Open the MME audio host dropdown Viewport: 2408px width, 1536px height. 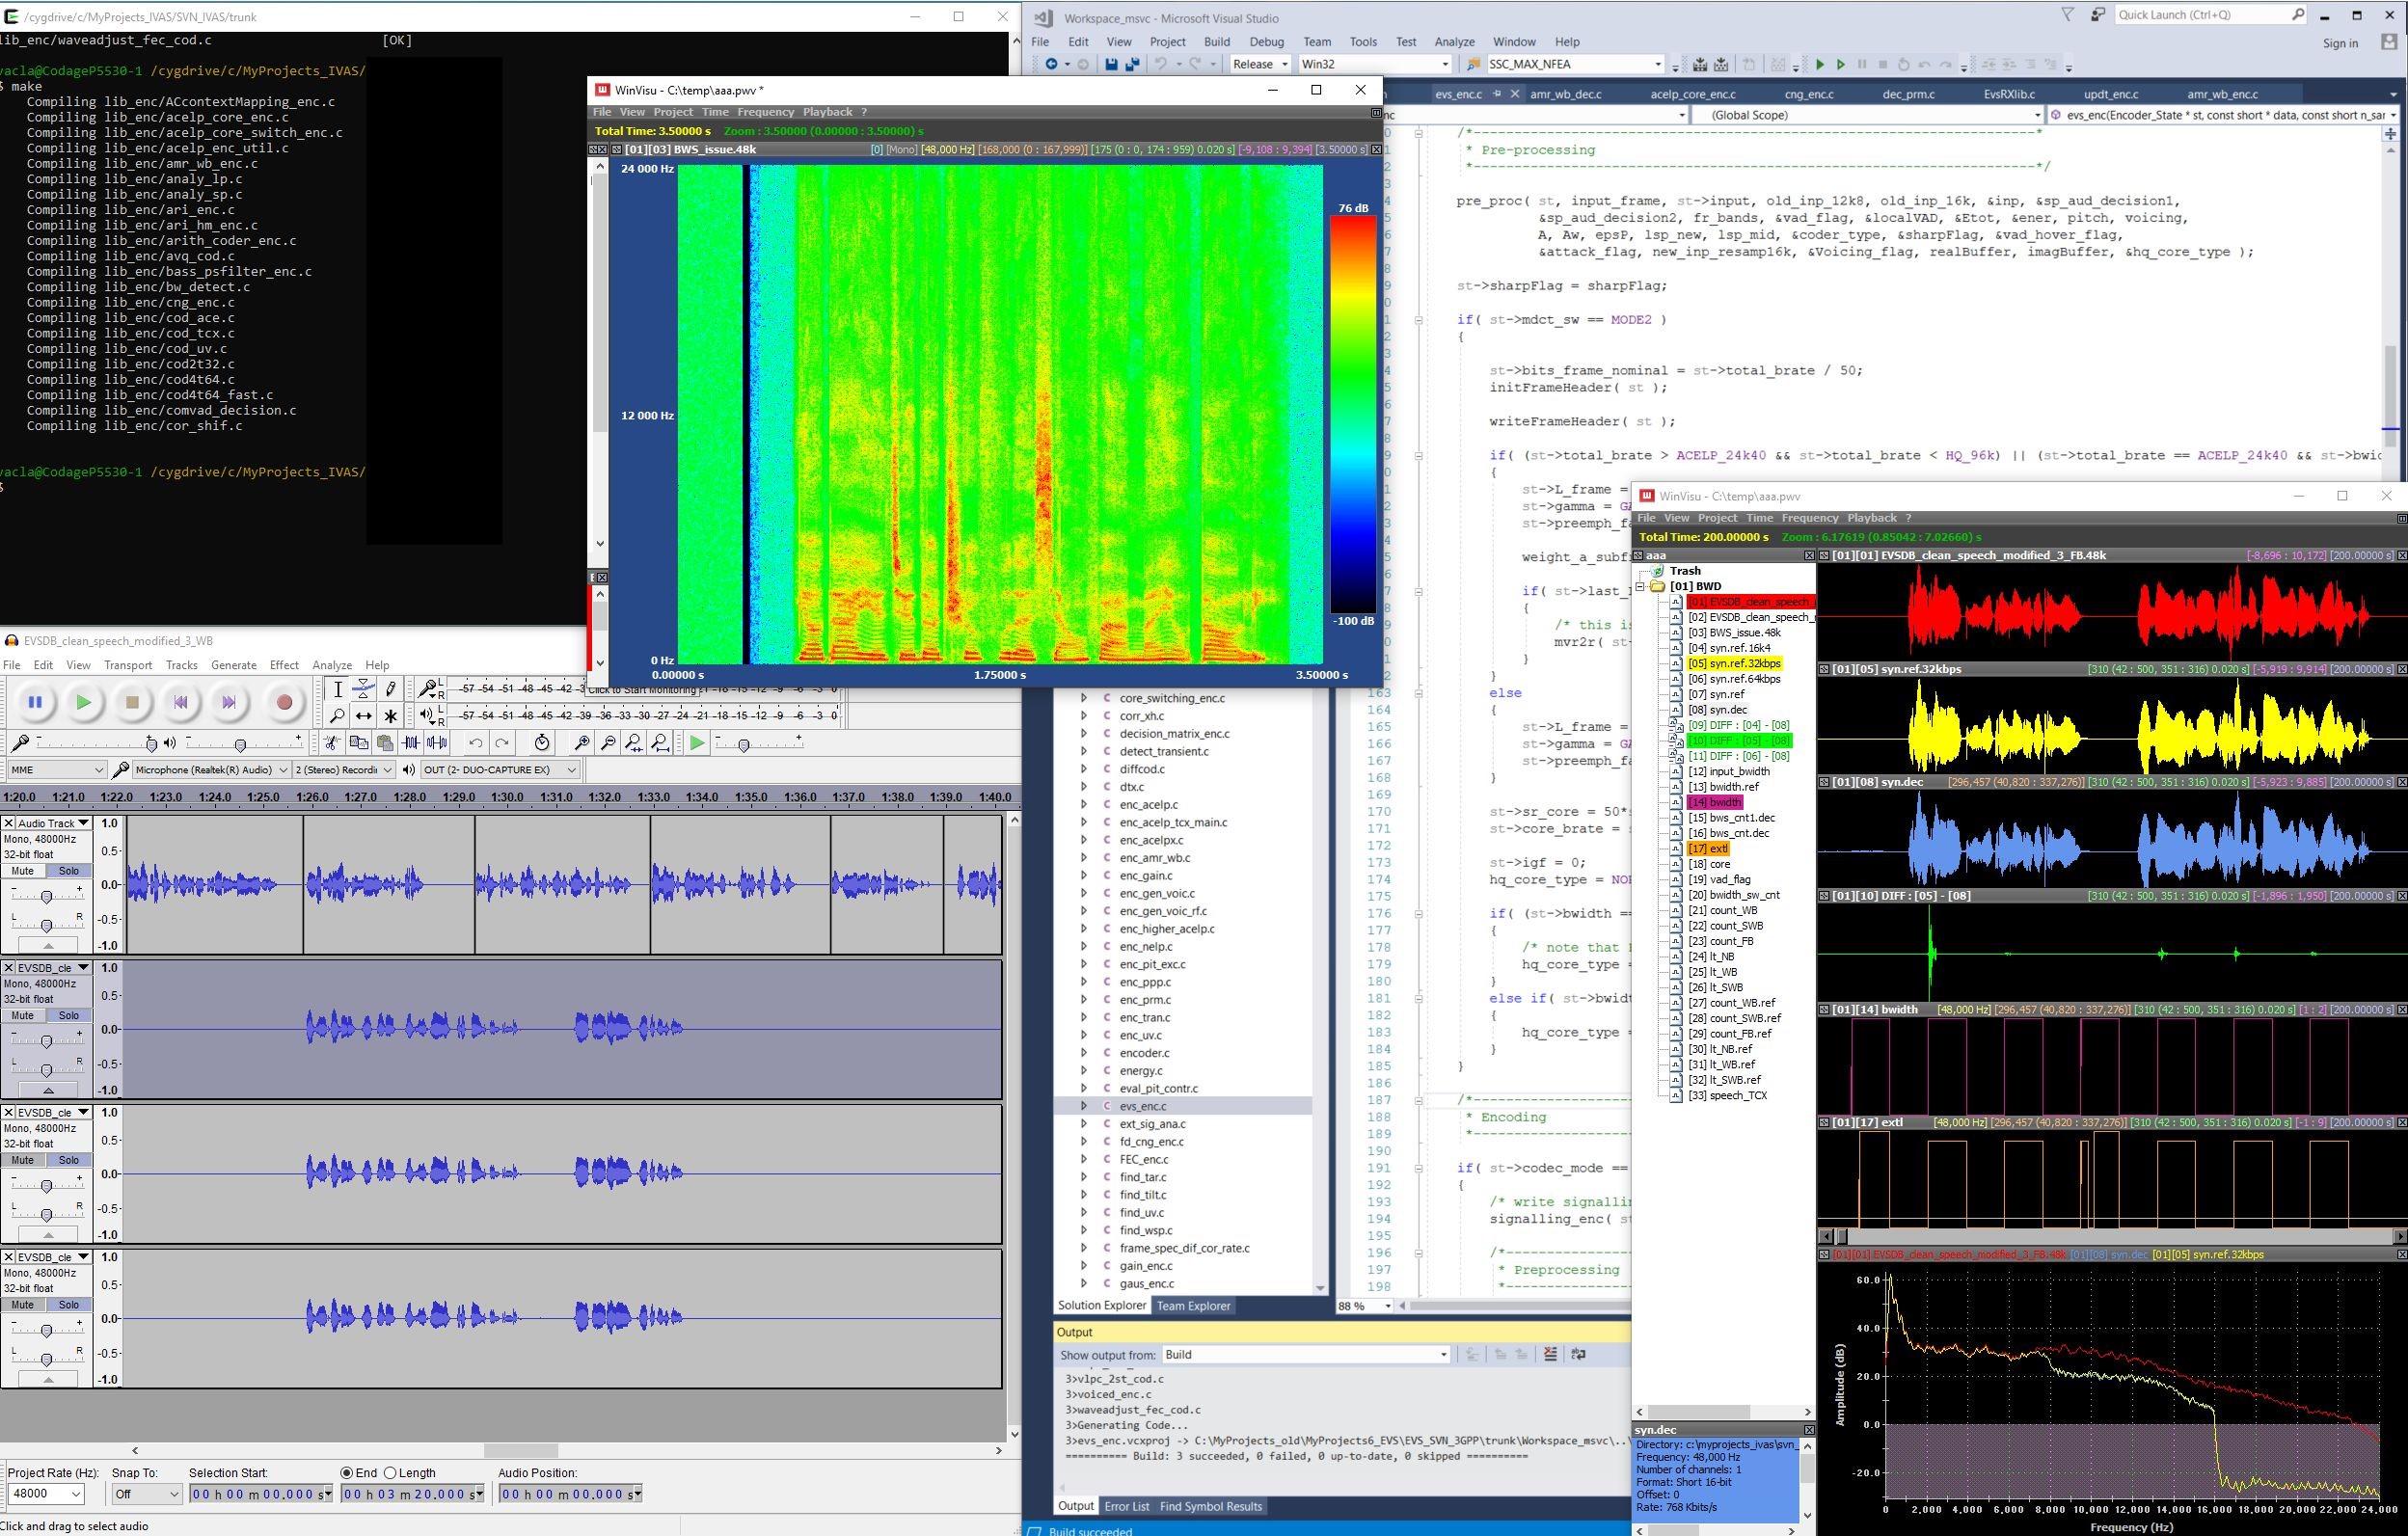(57, 770)
